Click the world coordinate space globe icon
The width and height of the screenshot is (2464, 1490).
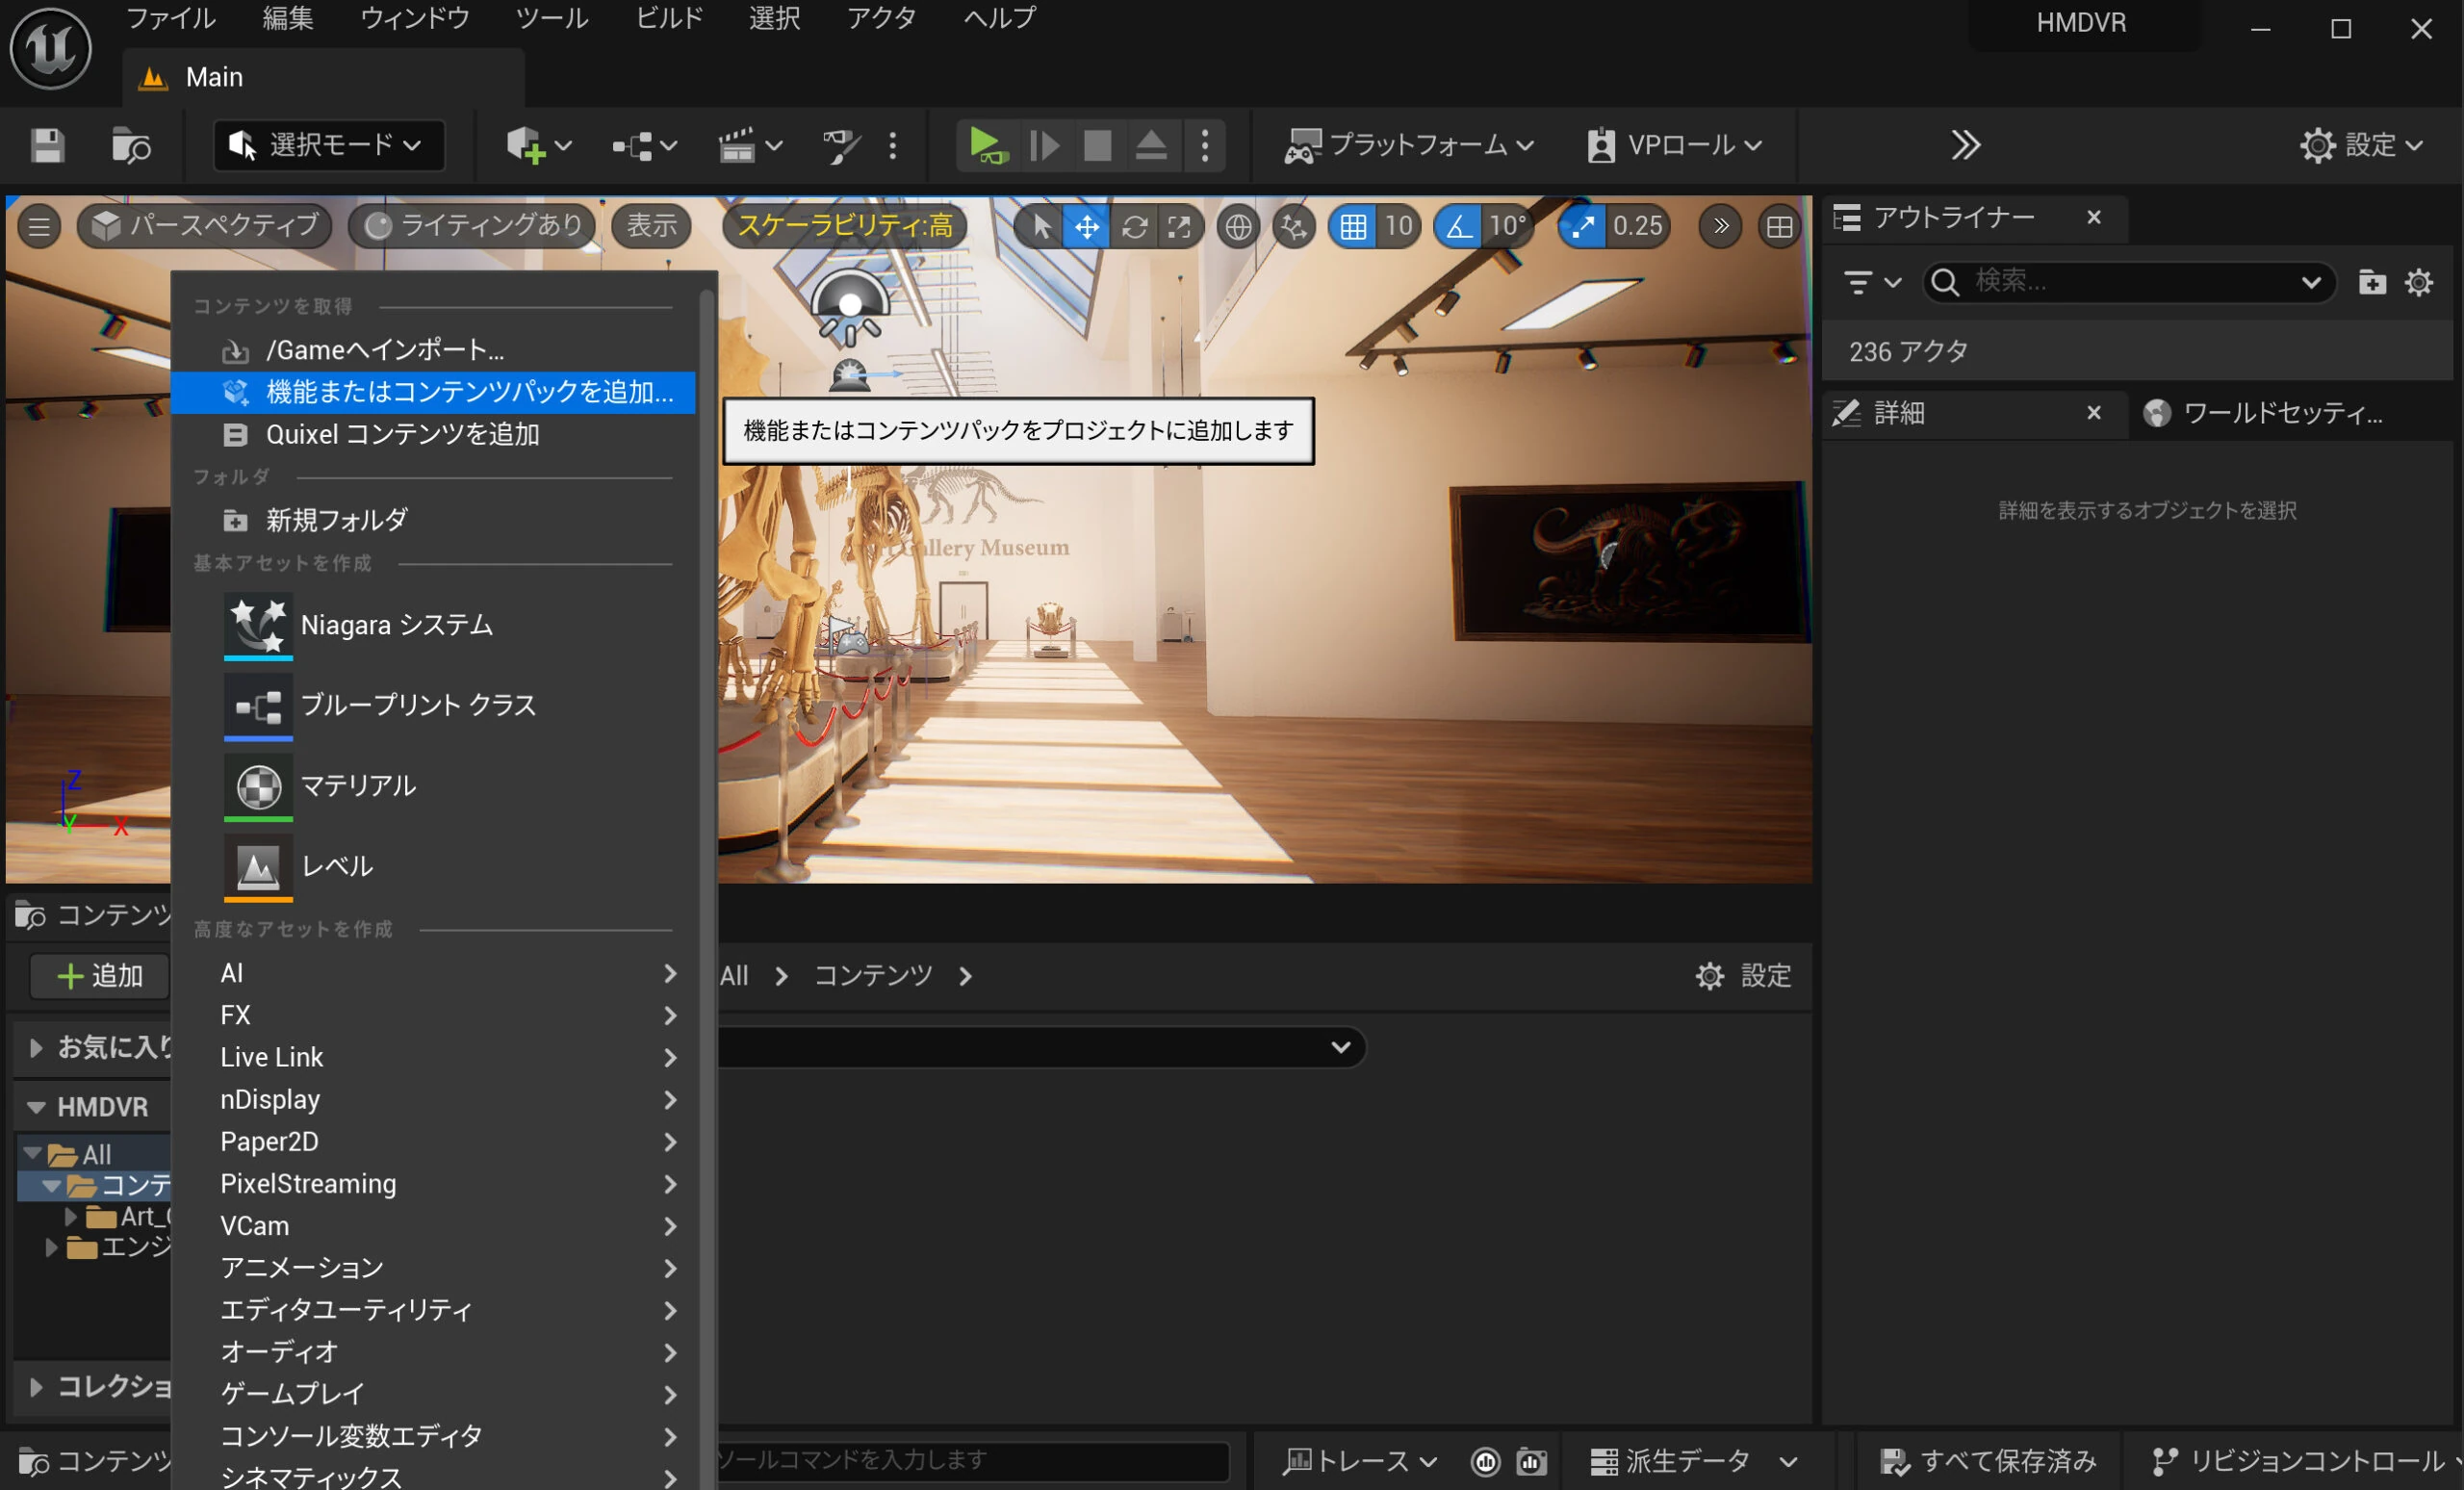(x=1238, y=227)
